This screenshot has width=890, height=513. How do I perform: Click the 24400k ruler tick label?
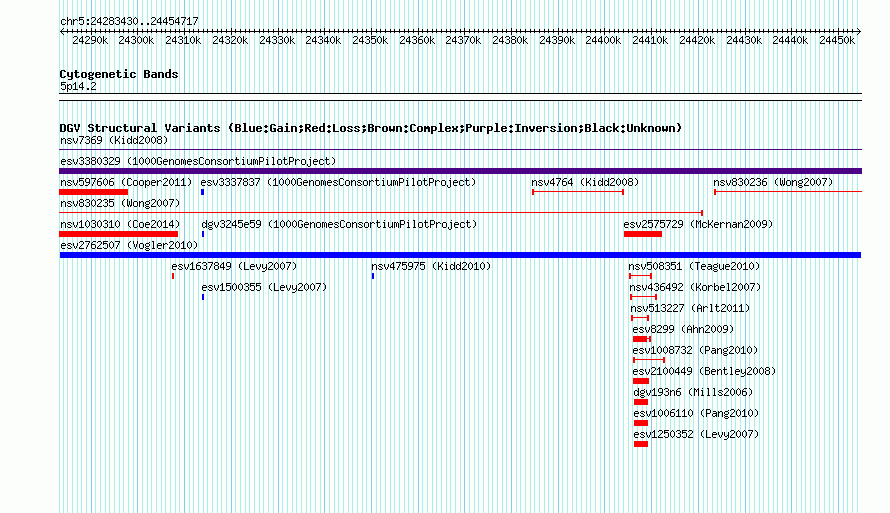(x=603, y=40)
